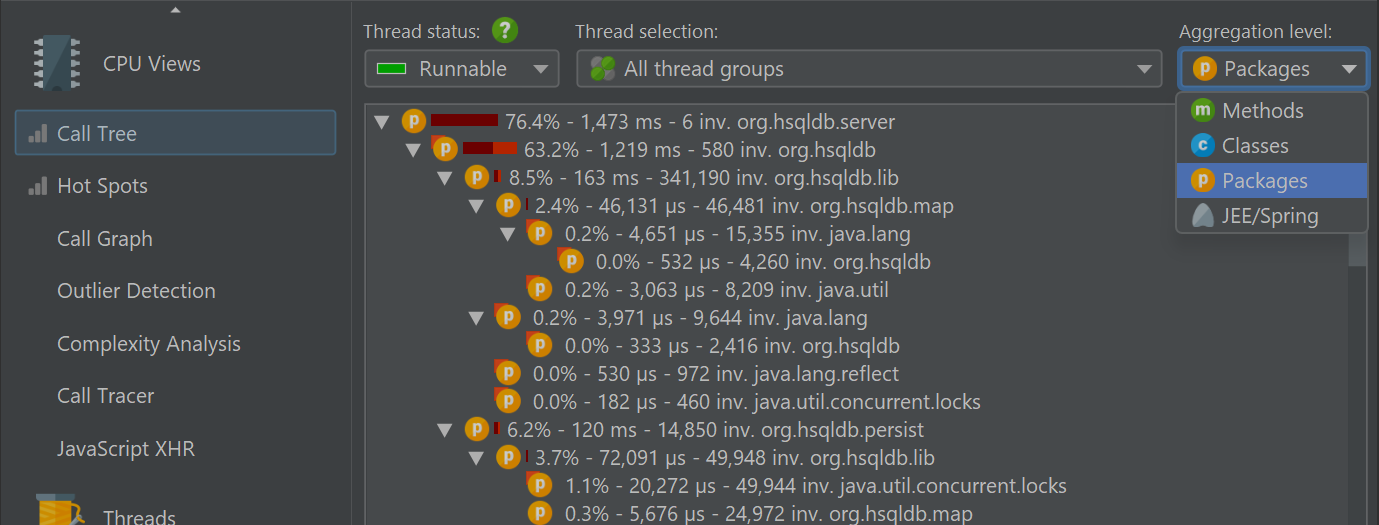
Task: Click package icon of org.hsqldb.server row
Action: 414,122
